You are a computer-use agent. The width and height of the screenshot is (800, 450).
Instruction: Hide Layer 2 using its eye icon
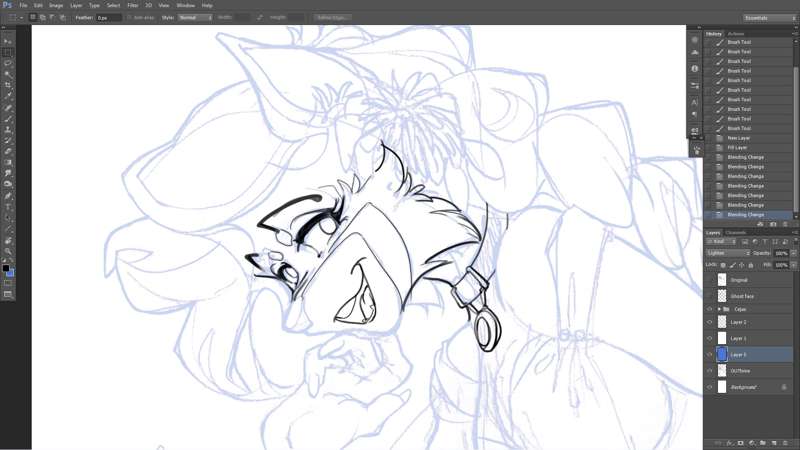[710, 323]
